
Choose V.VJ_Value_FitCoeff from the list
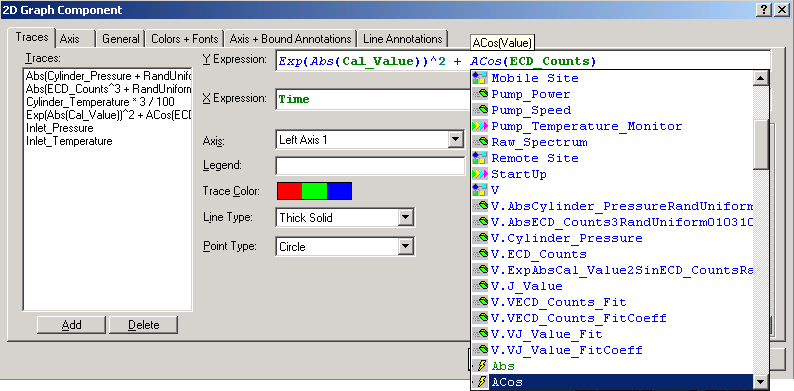tap(612, 350)
